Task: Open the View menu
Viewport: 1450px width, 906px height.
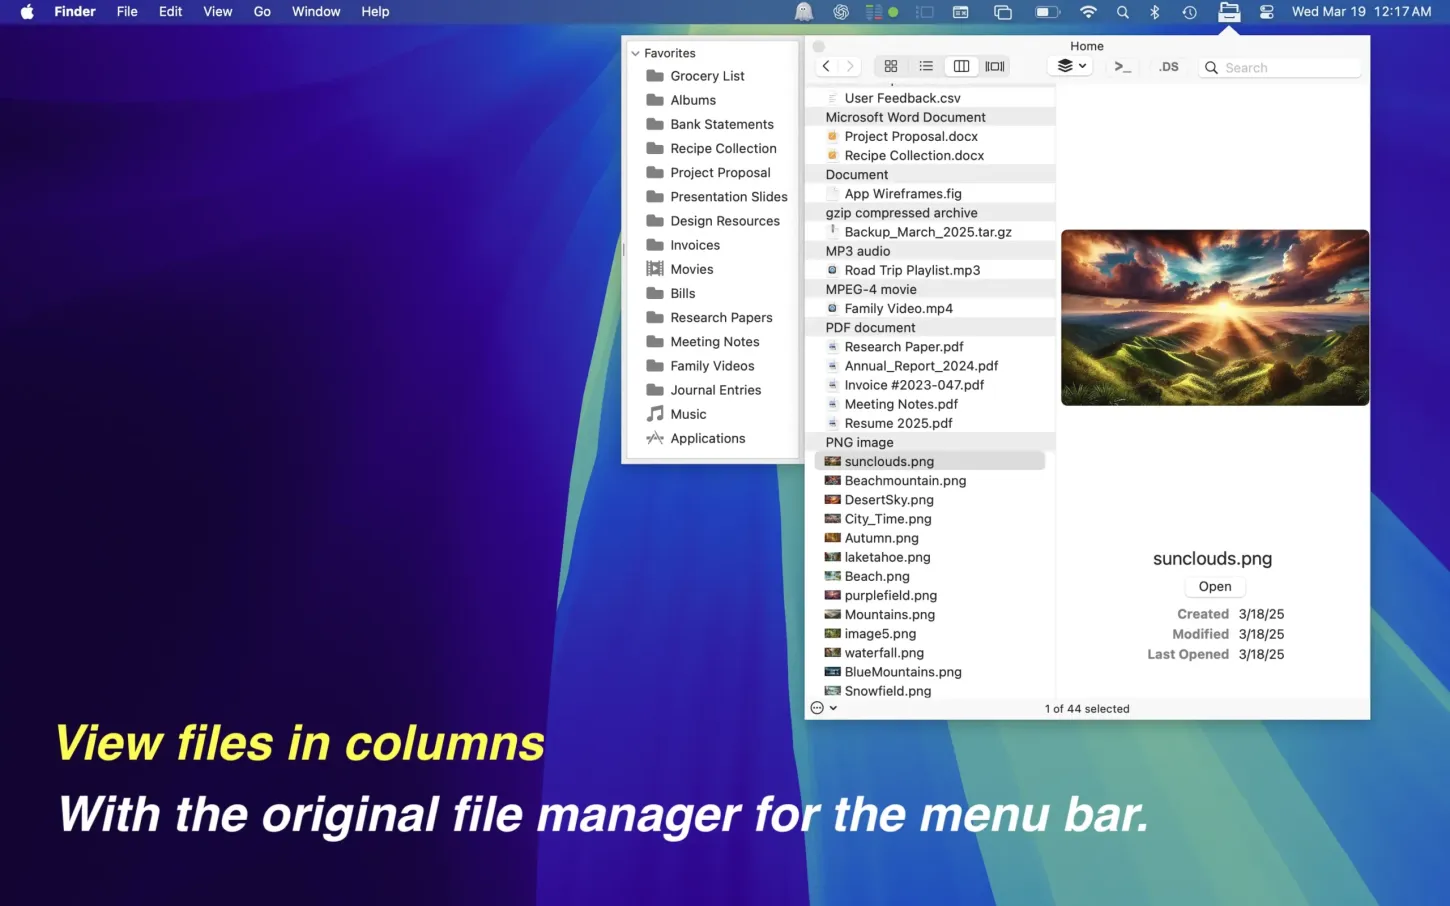Action: (x=217, y=12)
